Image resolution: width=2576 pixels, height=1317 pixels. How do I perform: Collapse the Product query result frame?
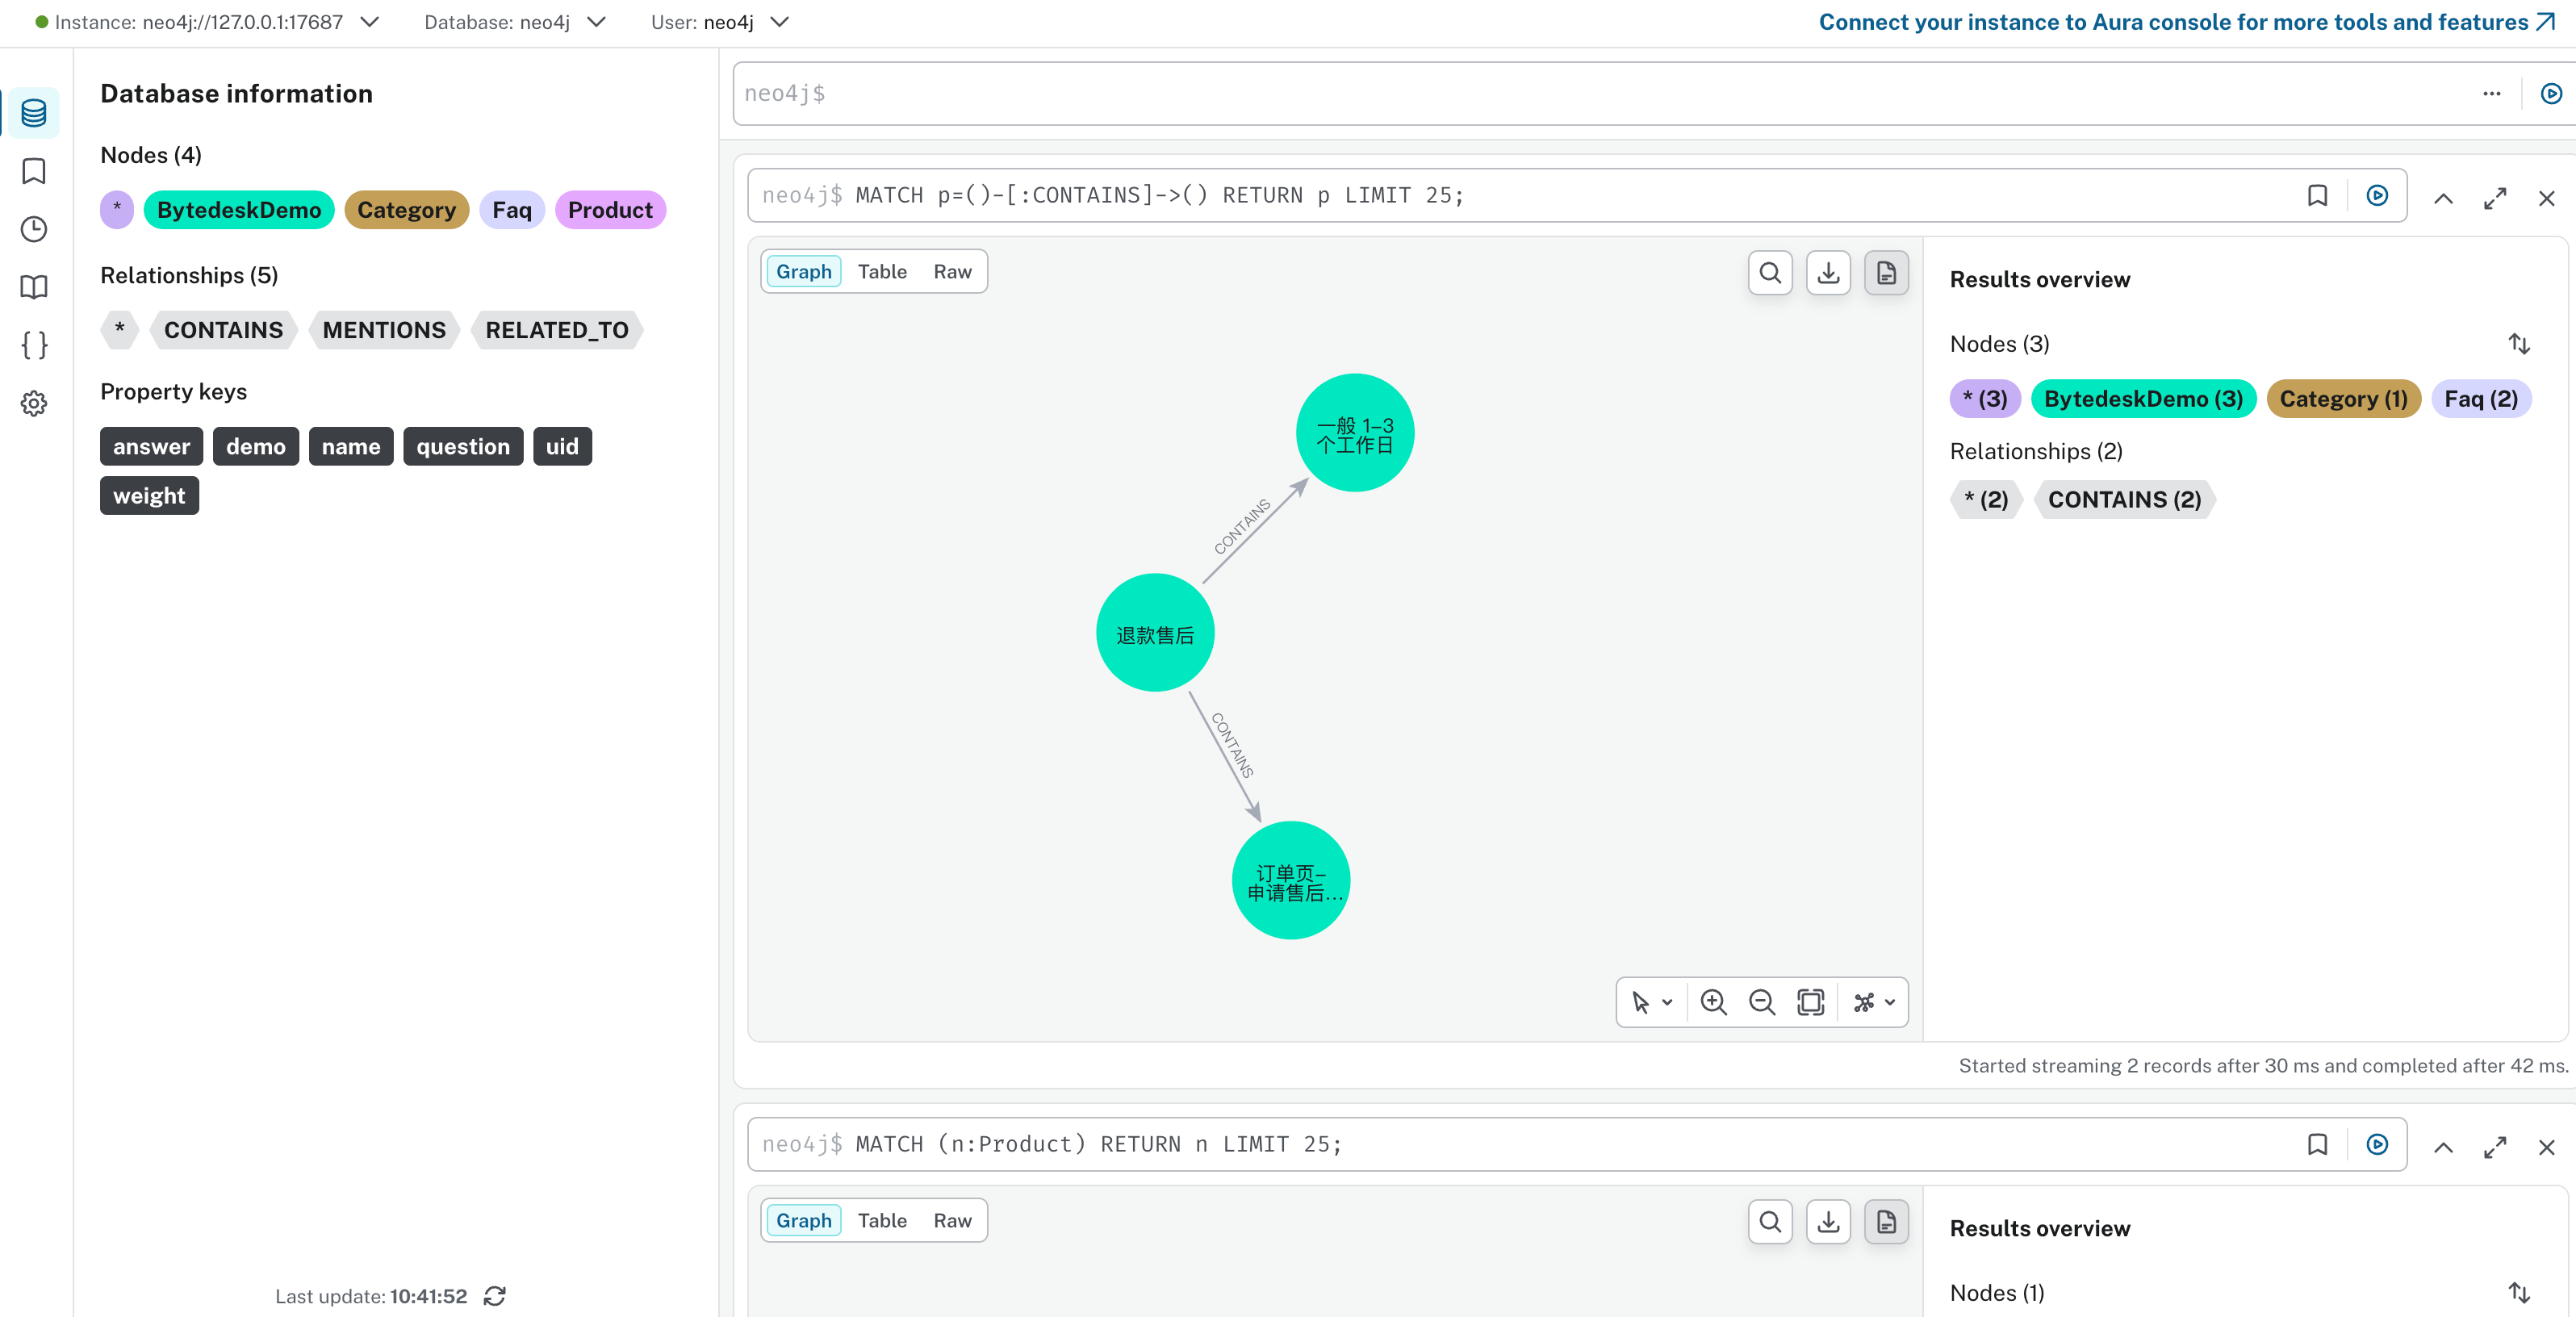point(2443,1147)
